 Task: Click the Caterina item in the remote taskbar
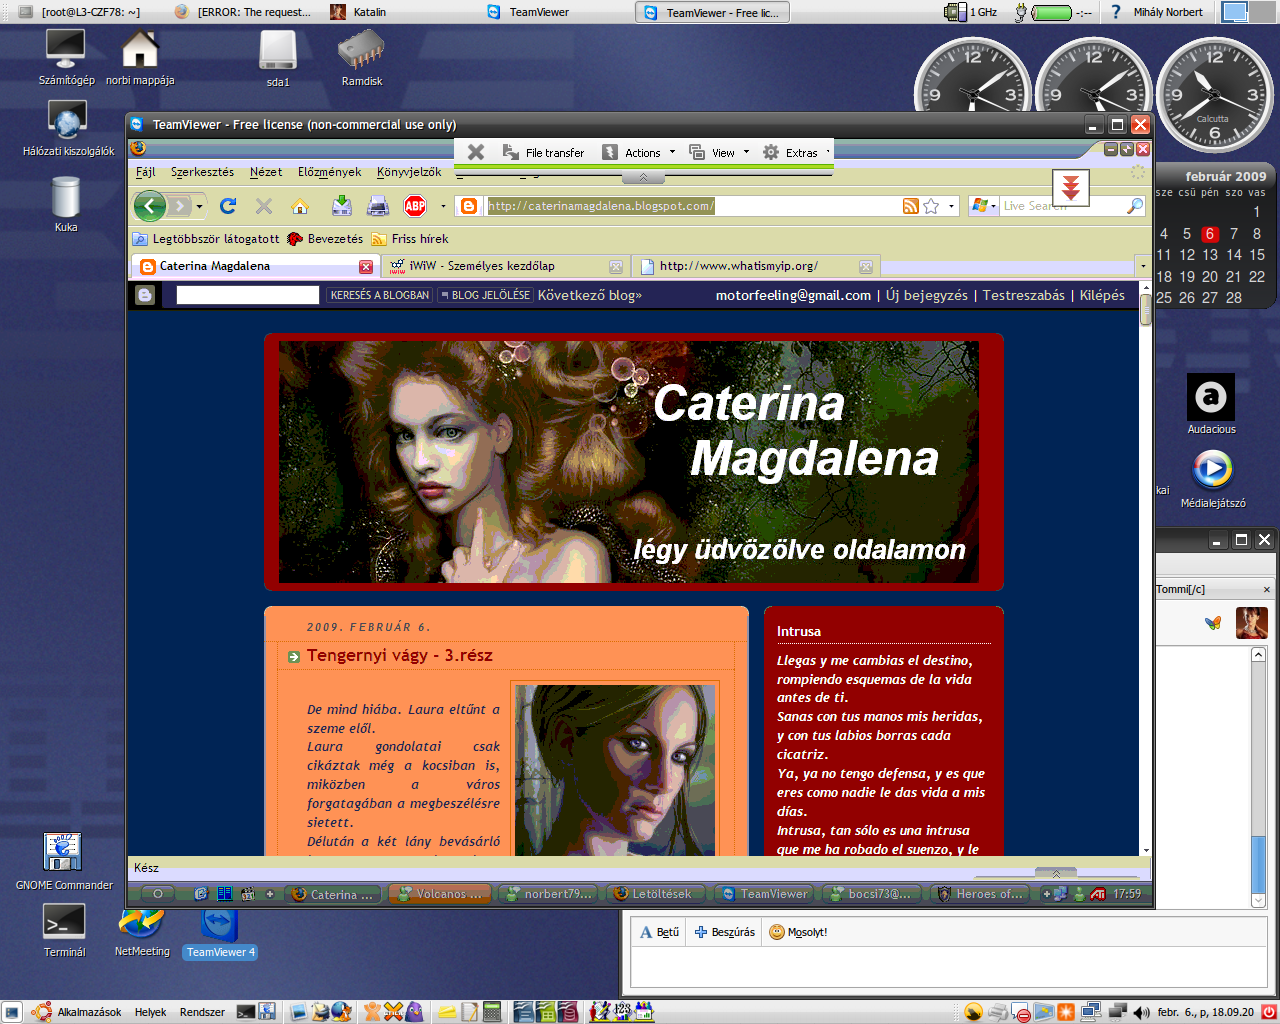[334, 894]
